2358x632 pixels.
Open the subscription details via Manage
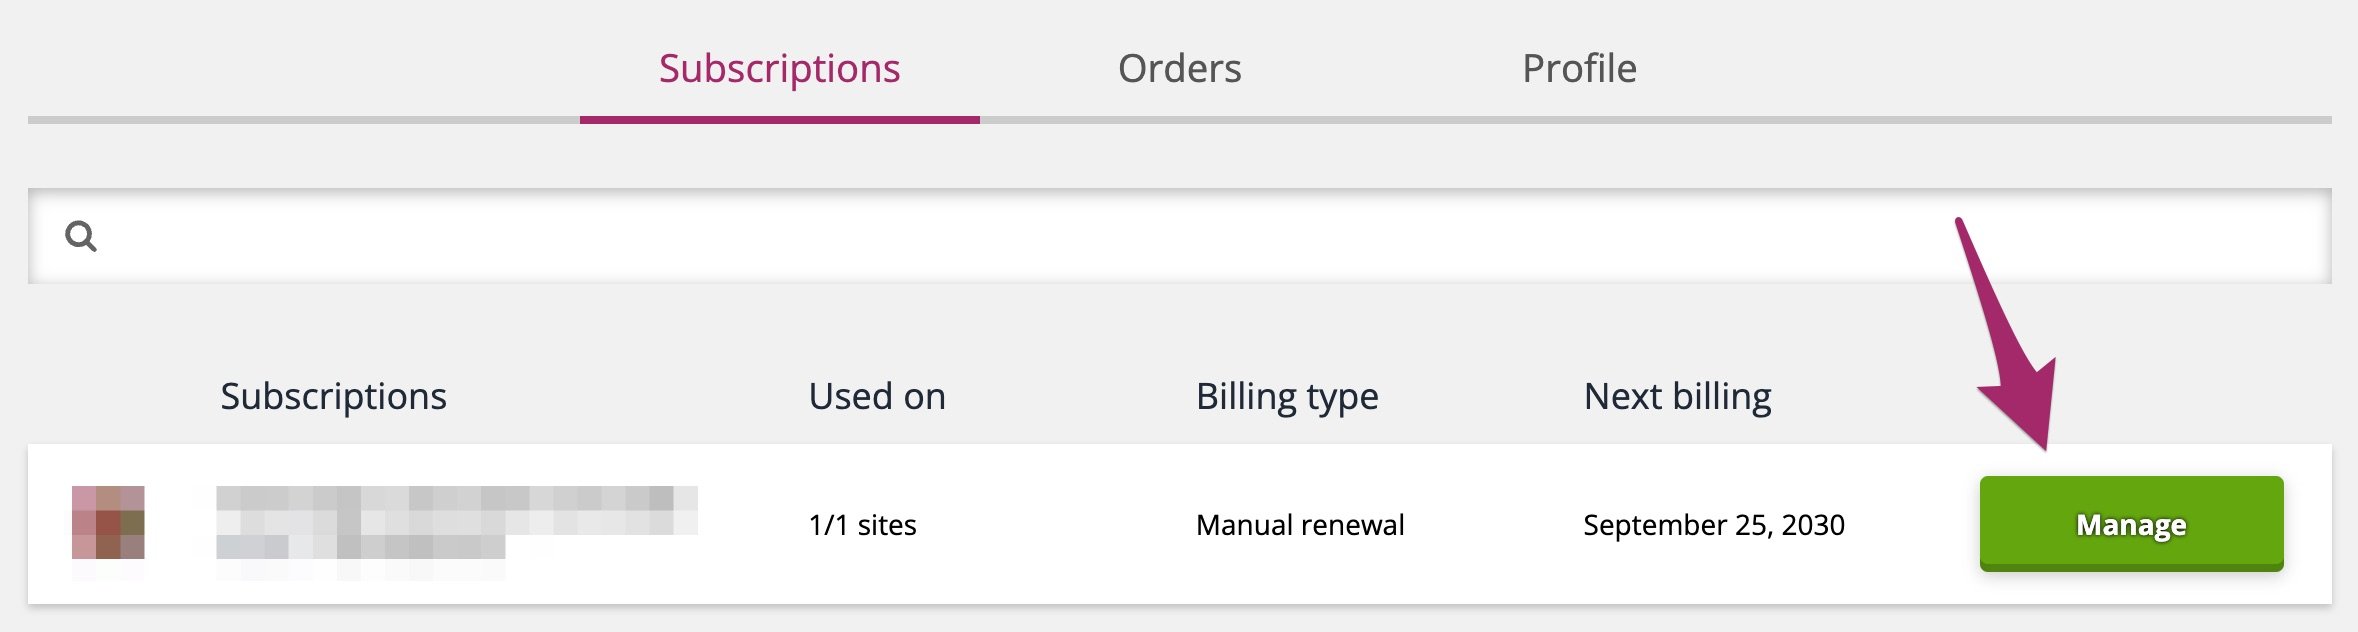(x=2130, y=524)
